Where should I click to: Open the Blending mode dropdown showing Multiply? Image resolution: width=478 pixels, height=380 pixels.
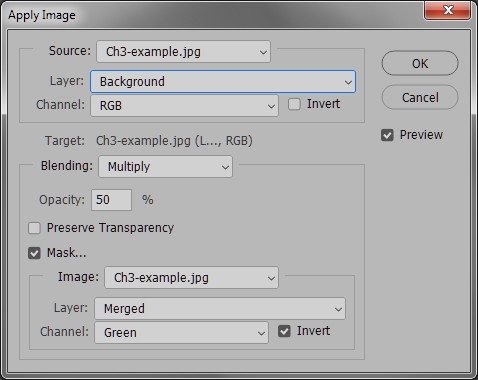[x=165, y=167]
